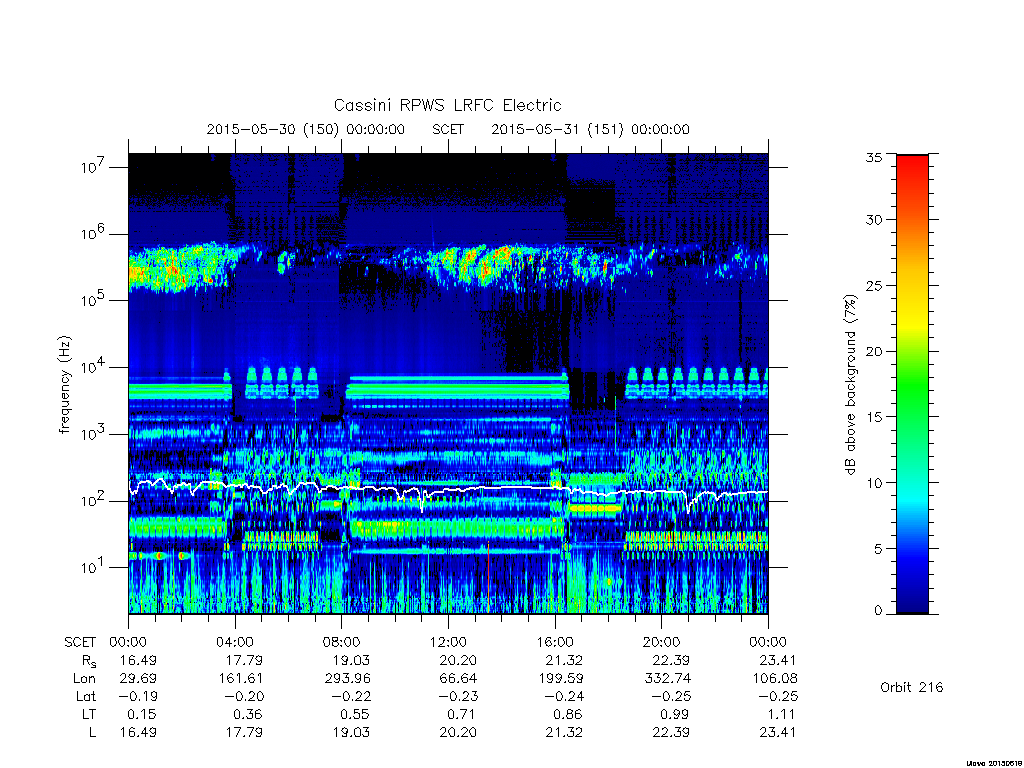Image resolution: width=1024 pixels, height=768 pixels.
Task: Click the 10^1 frequency axis tick label
Action: point(94,567)
